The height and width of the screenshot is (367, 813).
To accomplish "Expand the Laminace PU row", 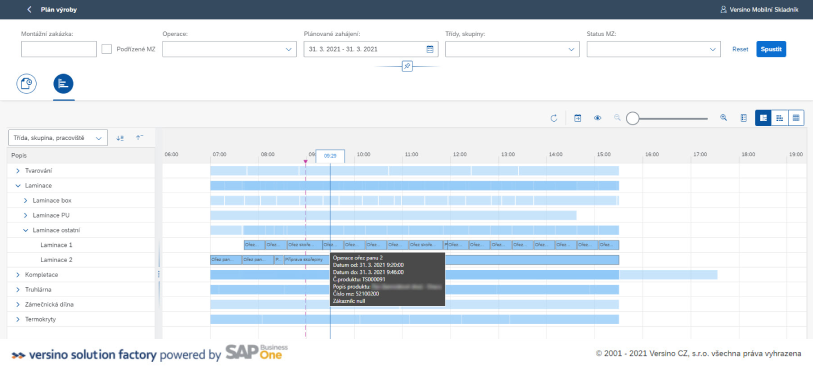I will tap(25, 215).
